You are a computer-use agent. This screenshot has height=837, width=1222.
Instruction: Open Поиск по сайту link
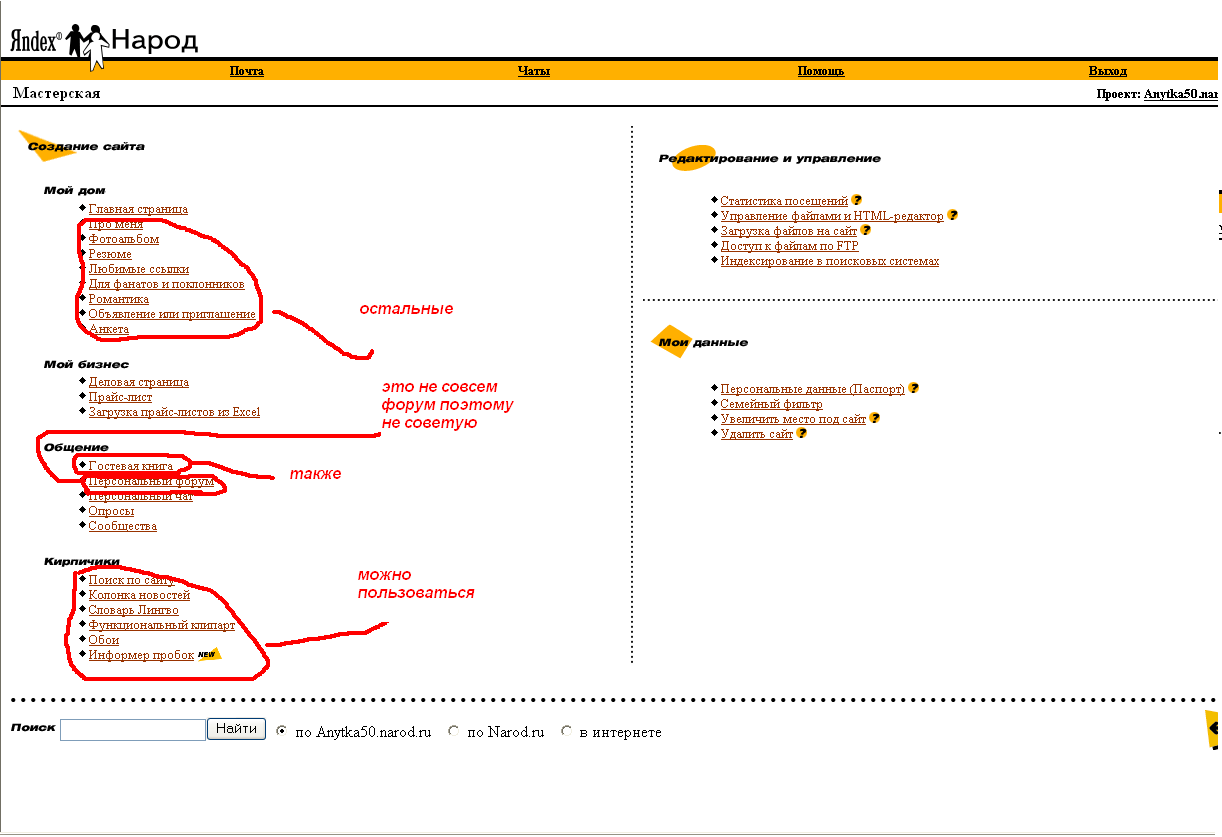click(132, 580)
